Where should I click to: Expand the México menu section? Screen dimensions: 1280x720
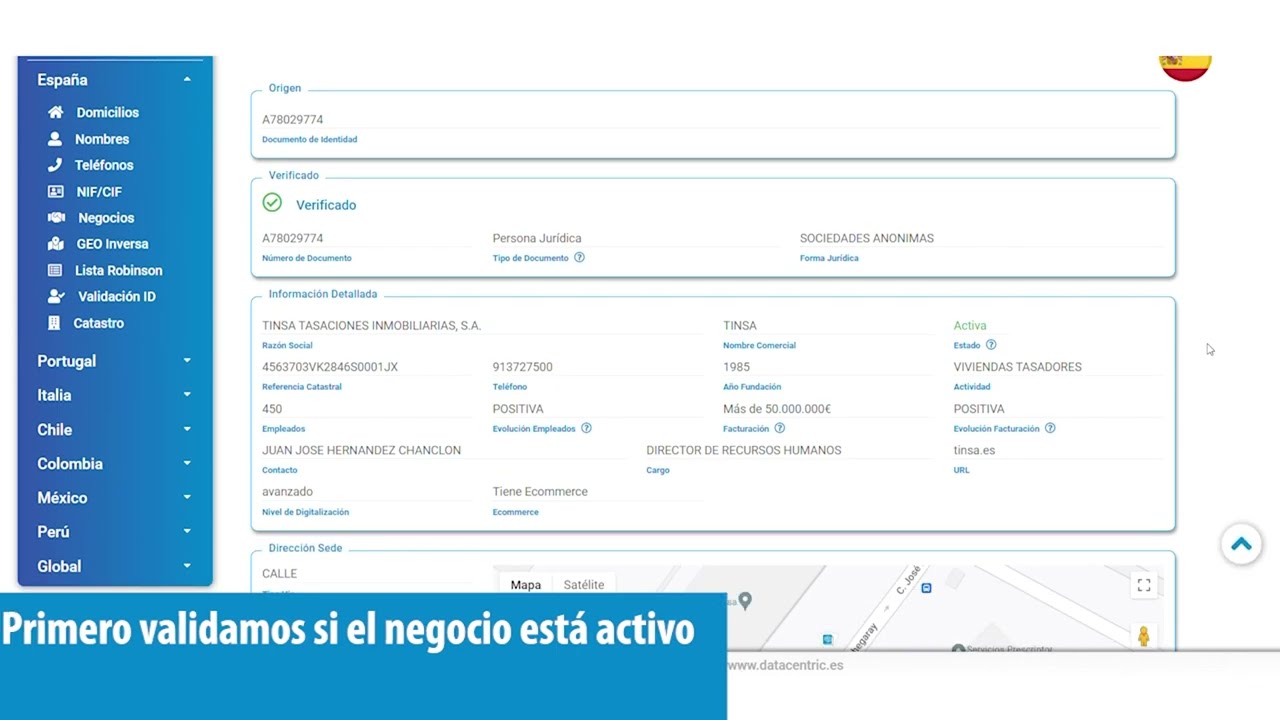click(x=187, y=497)
